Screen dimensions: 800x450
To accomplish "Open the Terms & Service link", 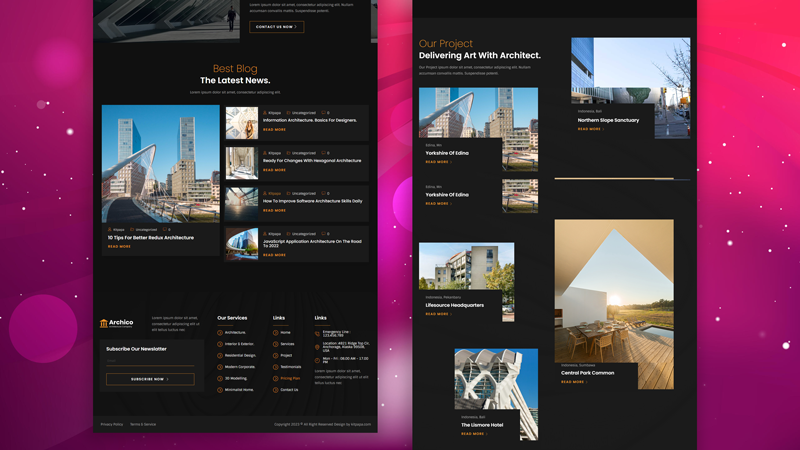I will 143,424.
